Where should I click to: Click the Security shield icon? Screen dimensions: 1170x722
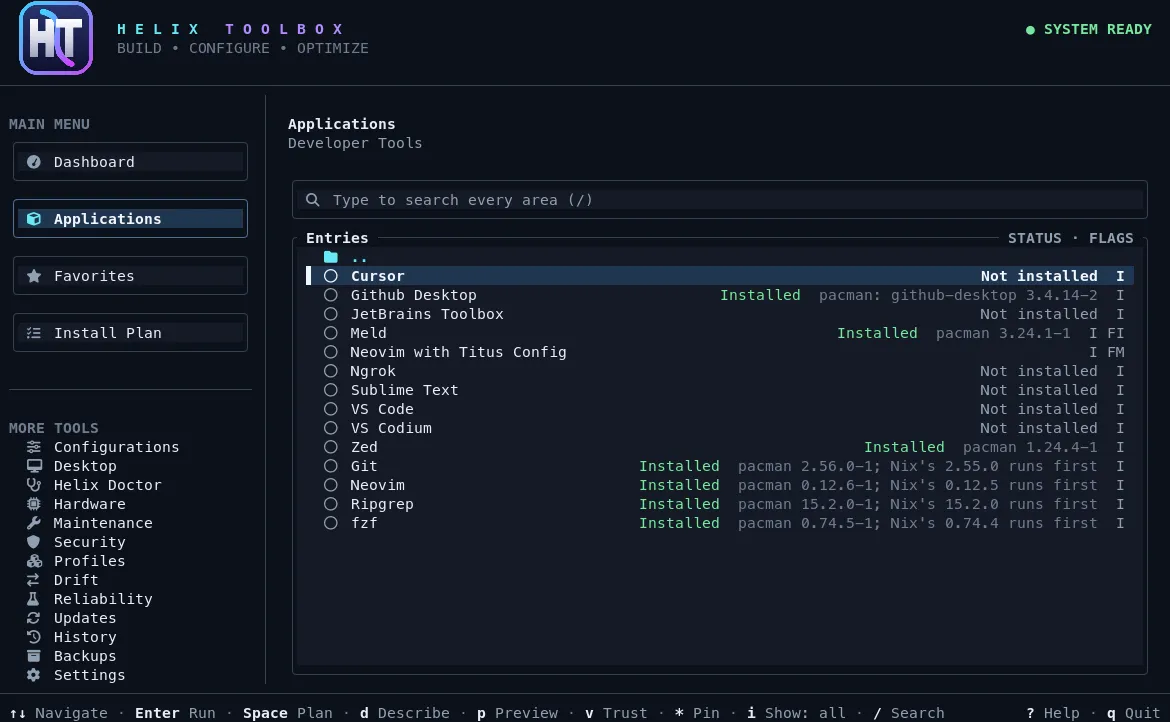click(x=34, y=542)
